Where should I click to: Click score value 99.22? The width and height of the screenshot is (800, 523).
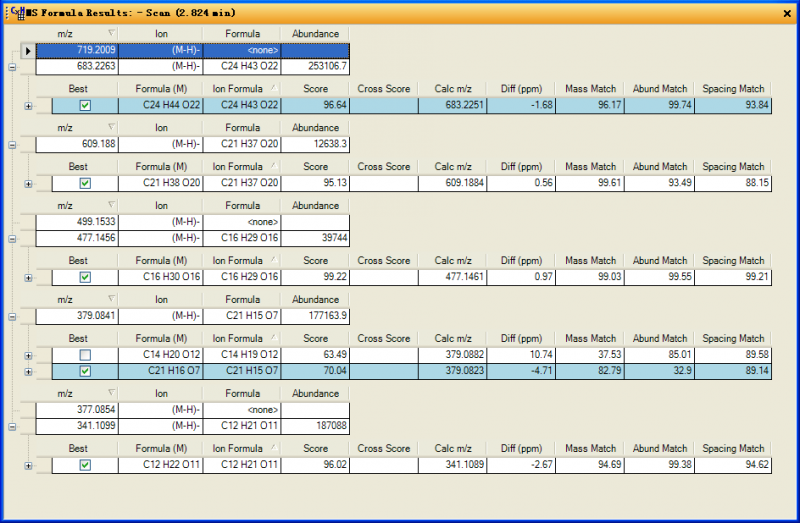(315, 277)
